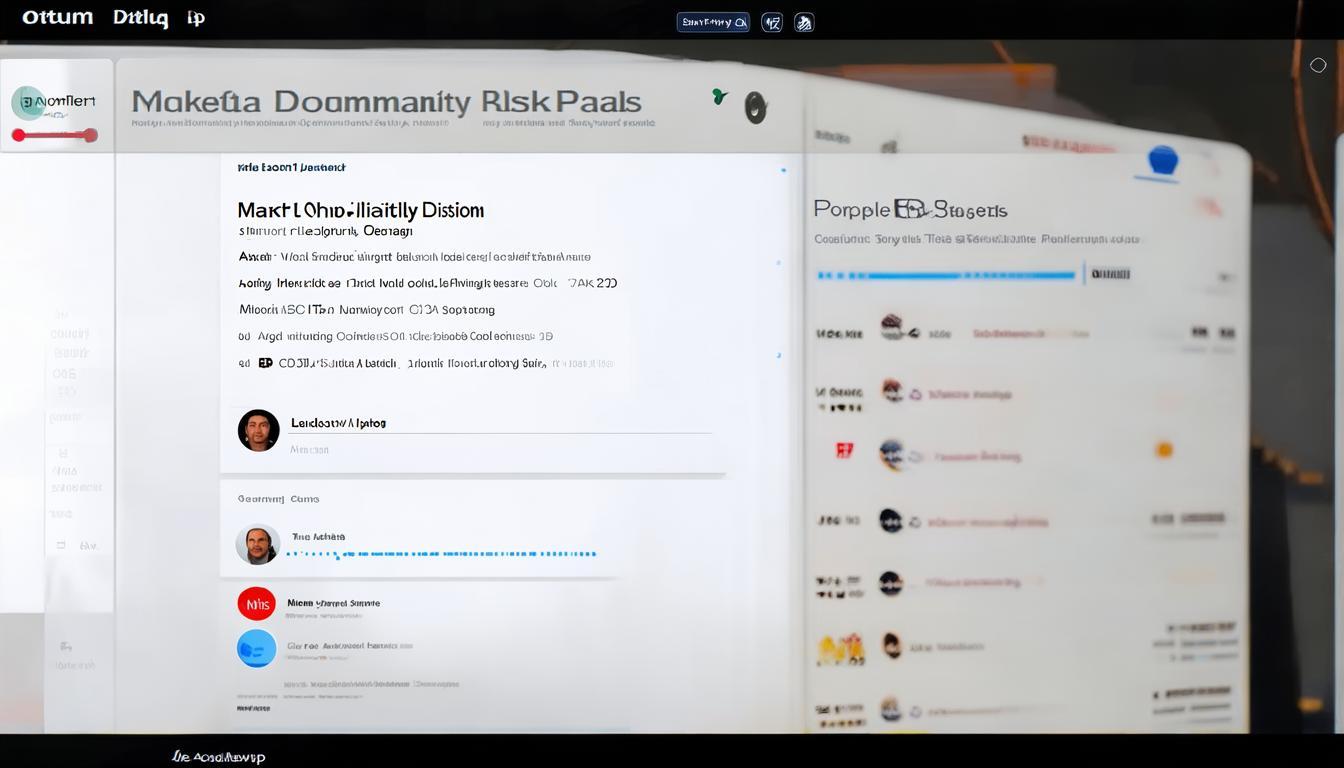This screenshot has width=1344, height=768.
Task: Click the Geonmy Cums section label
Action: click(278, 498)
